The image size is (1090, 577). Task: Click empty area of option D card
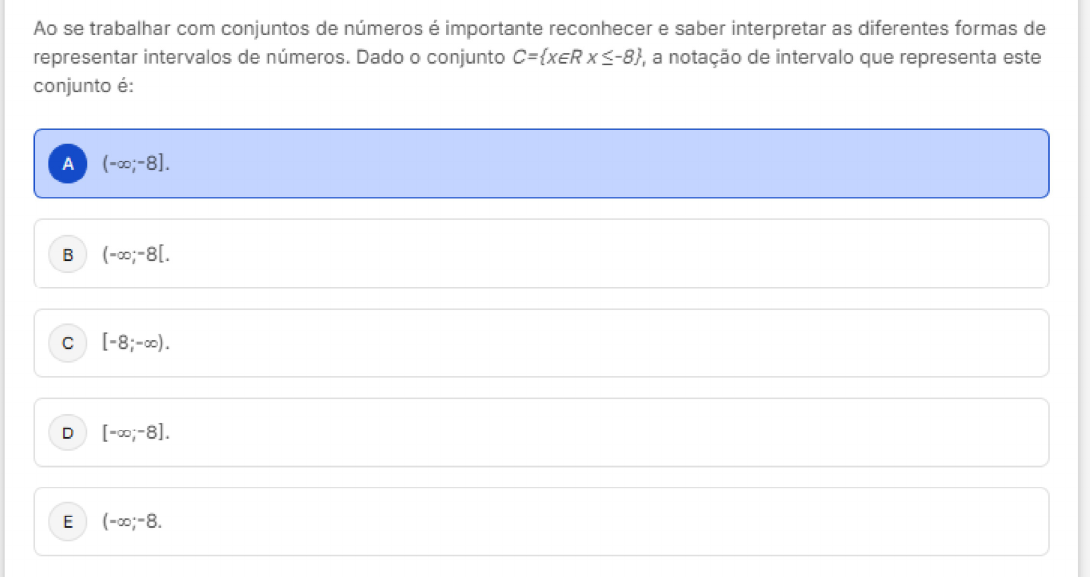click(x=600, y=432)
